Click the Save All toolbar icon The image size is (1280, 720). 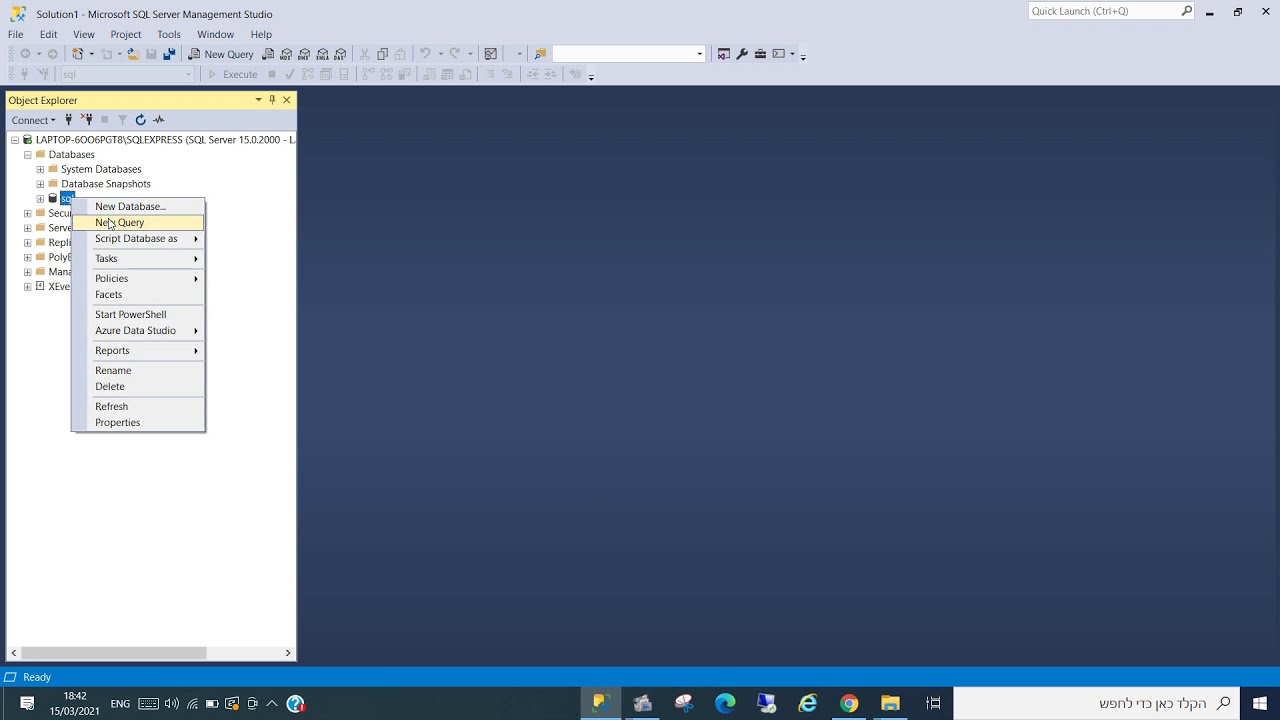tap(169, 54)
